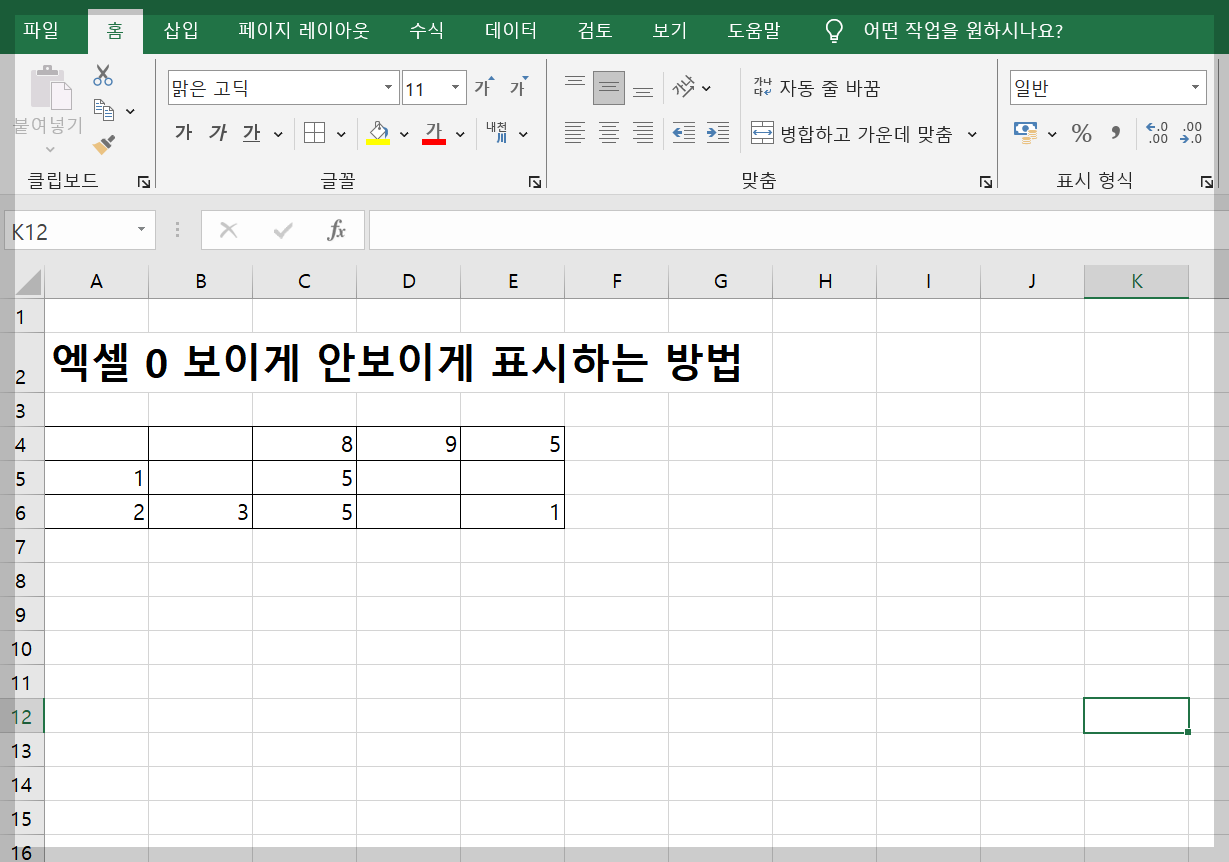The image size is (1229, 862).
Task: Open the 일반 number format dropdown
Action: click(x=1198, y=87)
